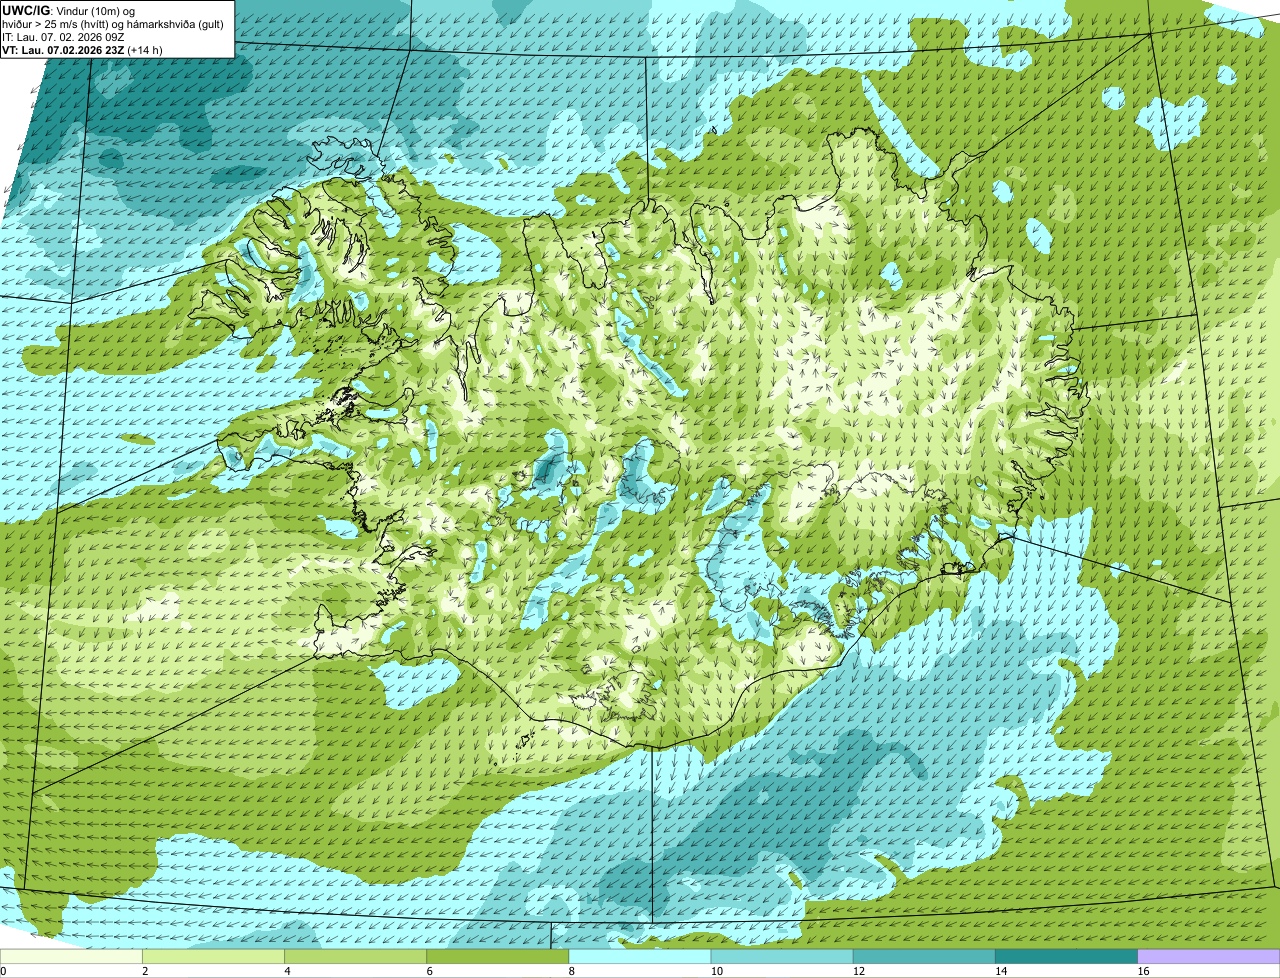Click the '8' label on the color scale
Image resolution: width=1280 pixels, height=978 pixels.
pyautogui.click(x=571, y=971)
